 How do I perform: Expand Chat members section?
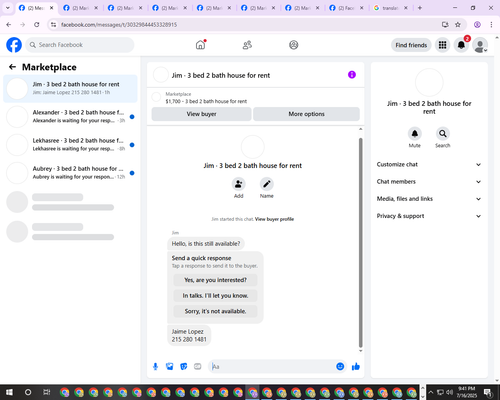(429, 182)
